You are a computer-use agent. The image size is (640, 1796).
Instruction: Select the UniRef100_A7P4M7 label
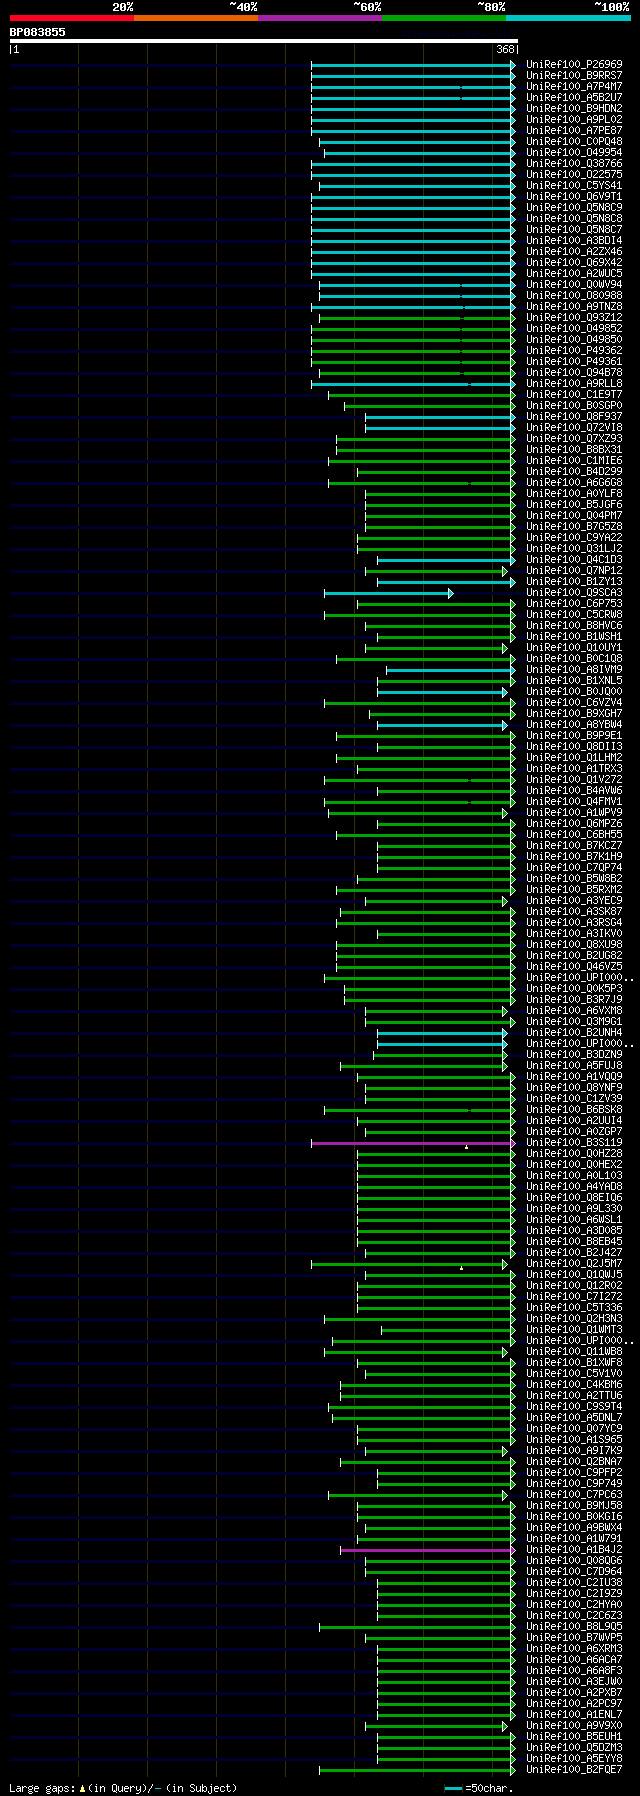574,87
